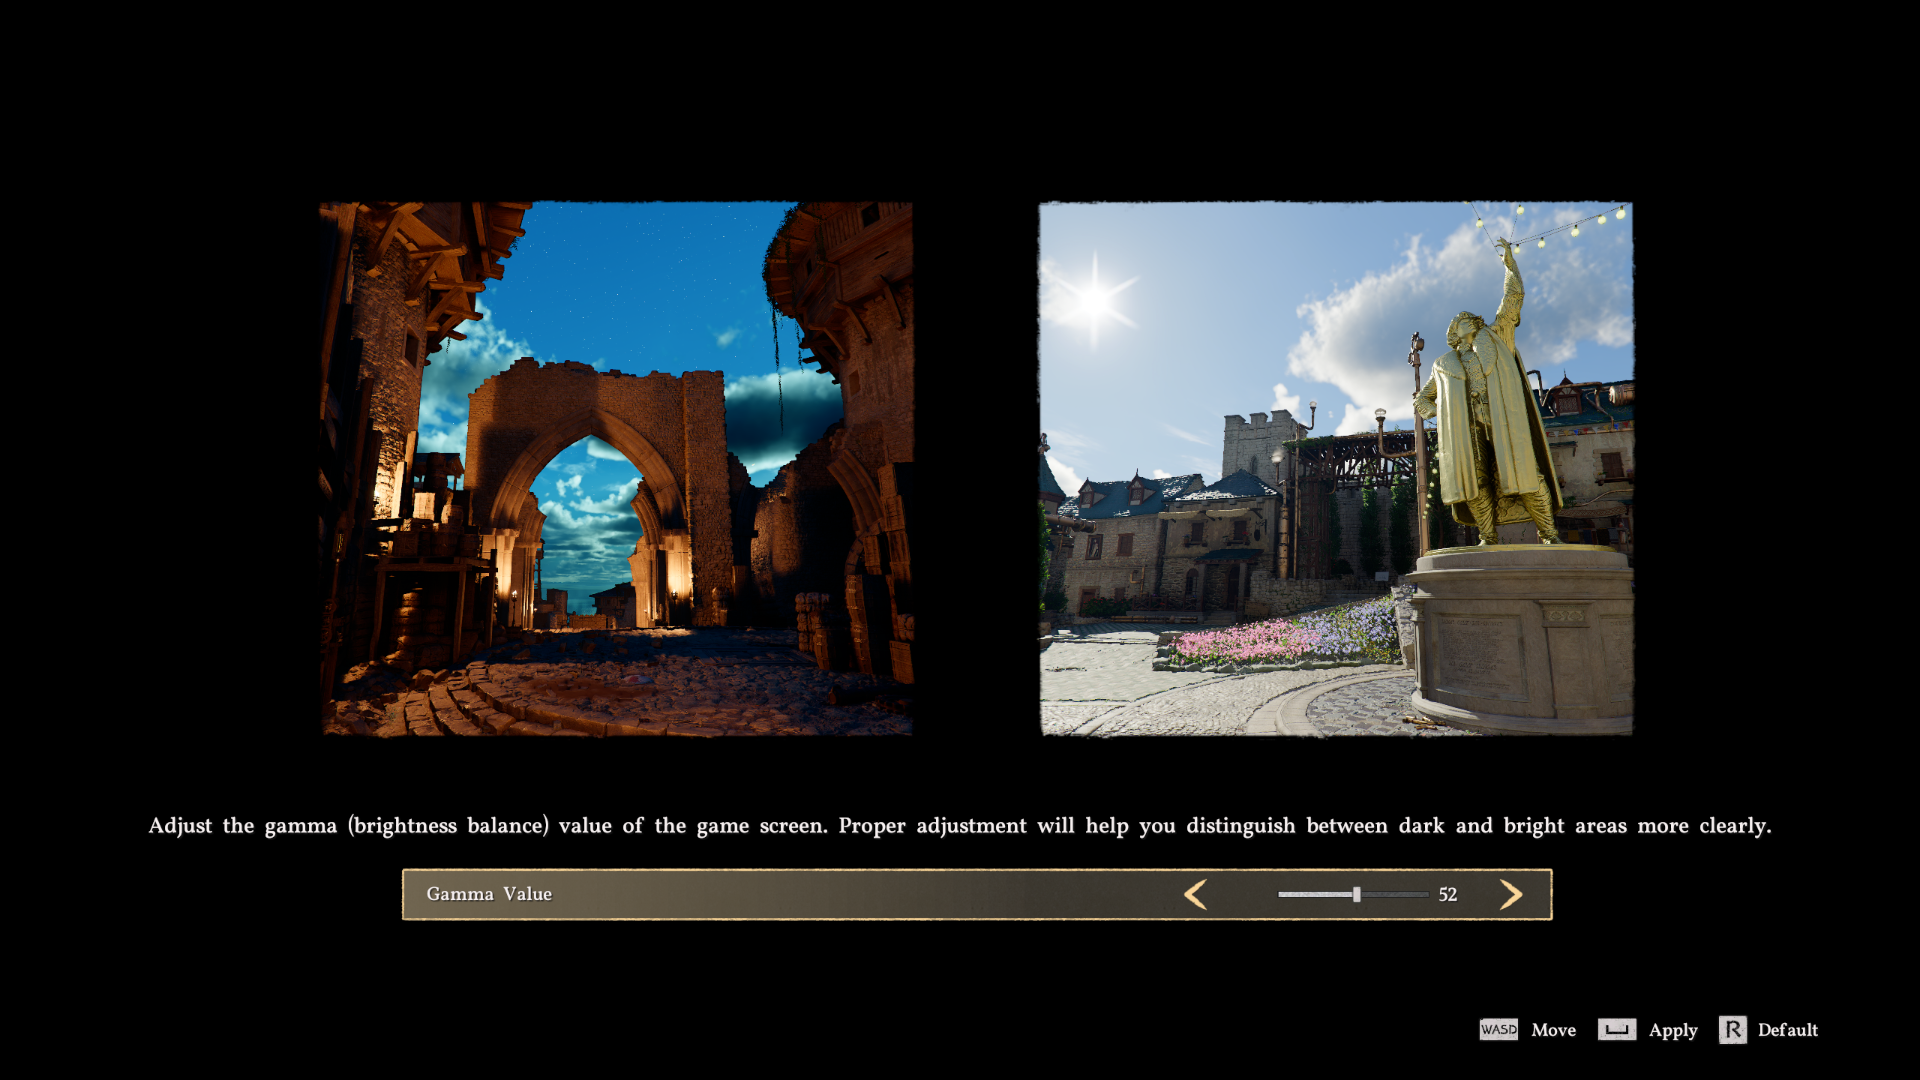Click the R key icon beside Default

[x=1732, y=1029]
